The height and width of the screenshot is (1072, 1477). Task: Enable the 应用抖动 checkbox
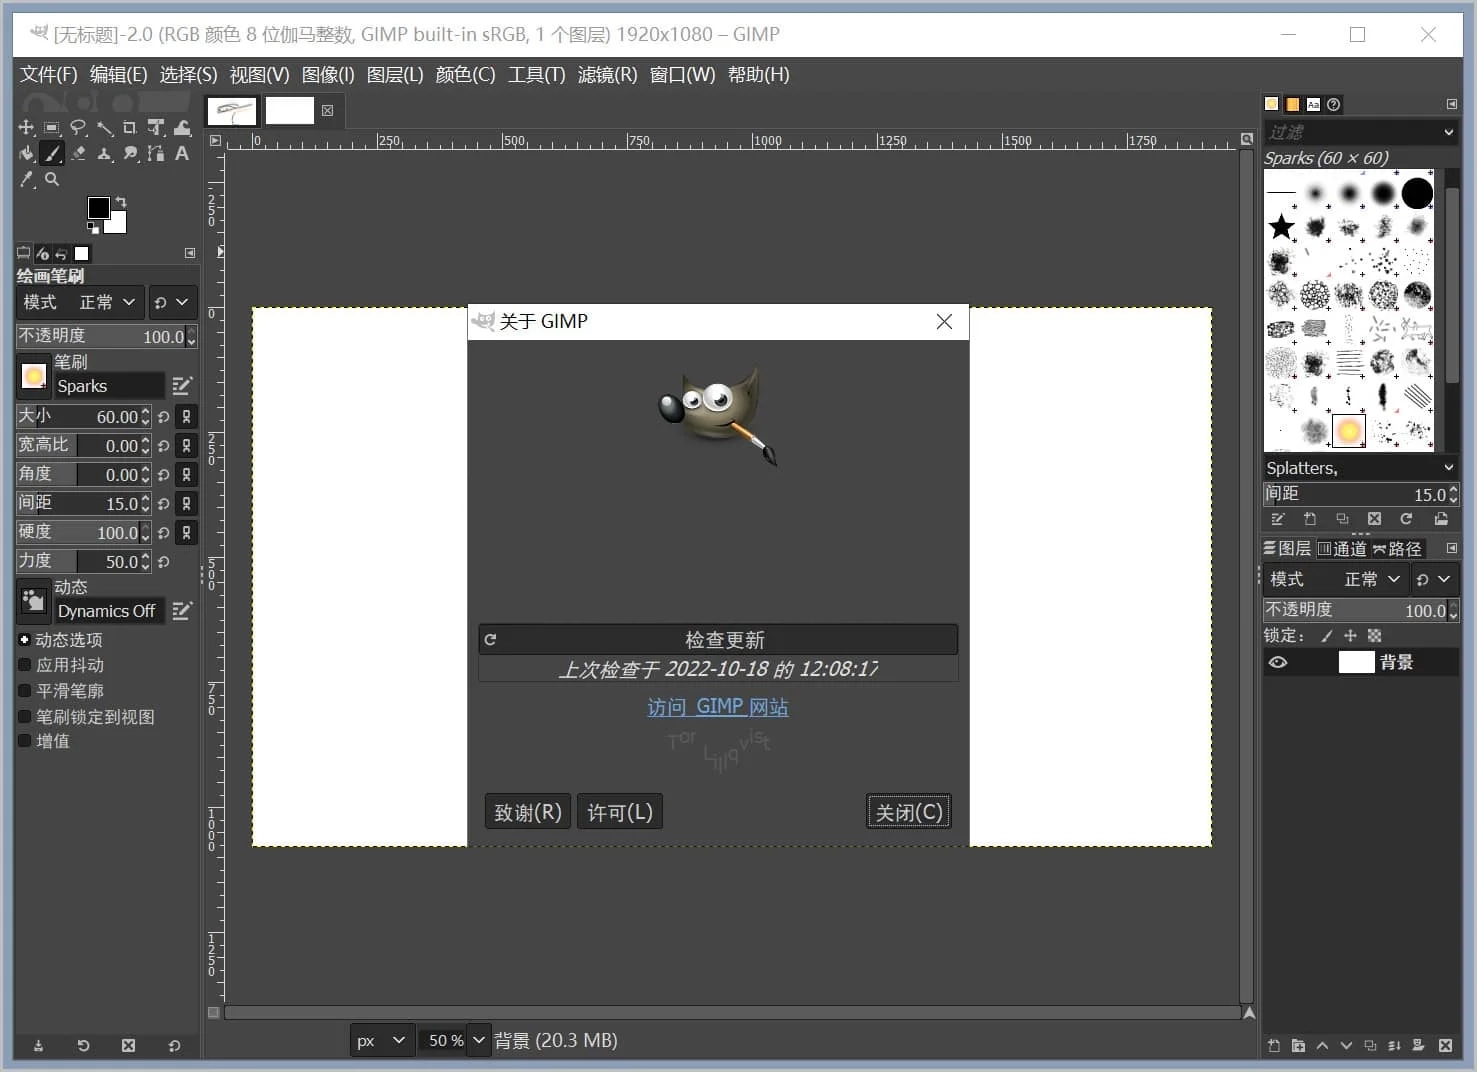coord(25,665)
